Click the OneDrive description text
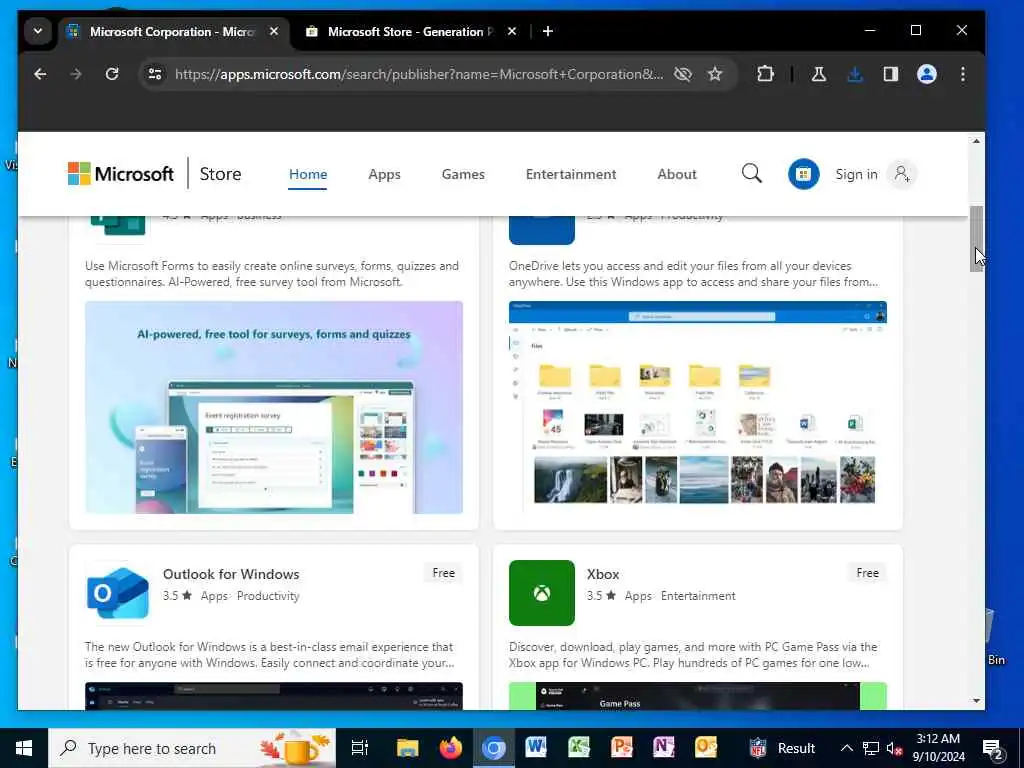The height and width of the screenshot is (768, 1024). click(694, 274)
